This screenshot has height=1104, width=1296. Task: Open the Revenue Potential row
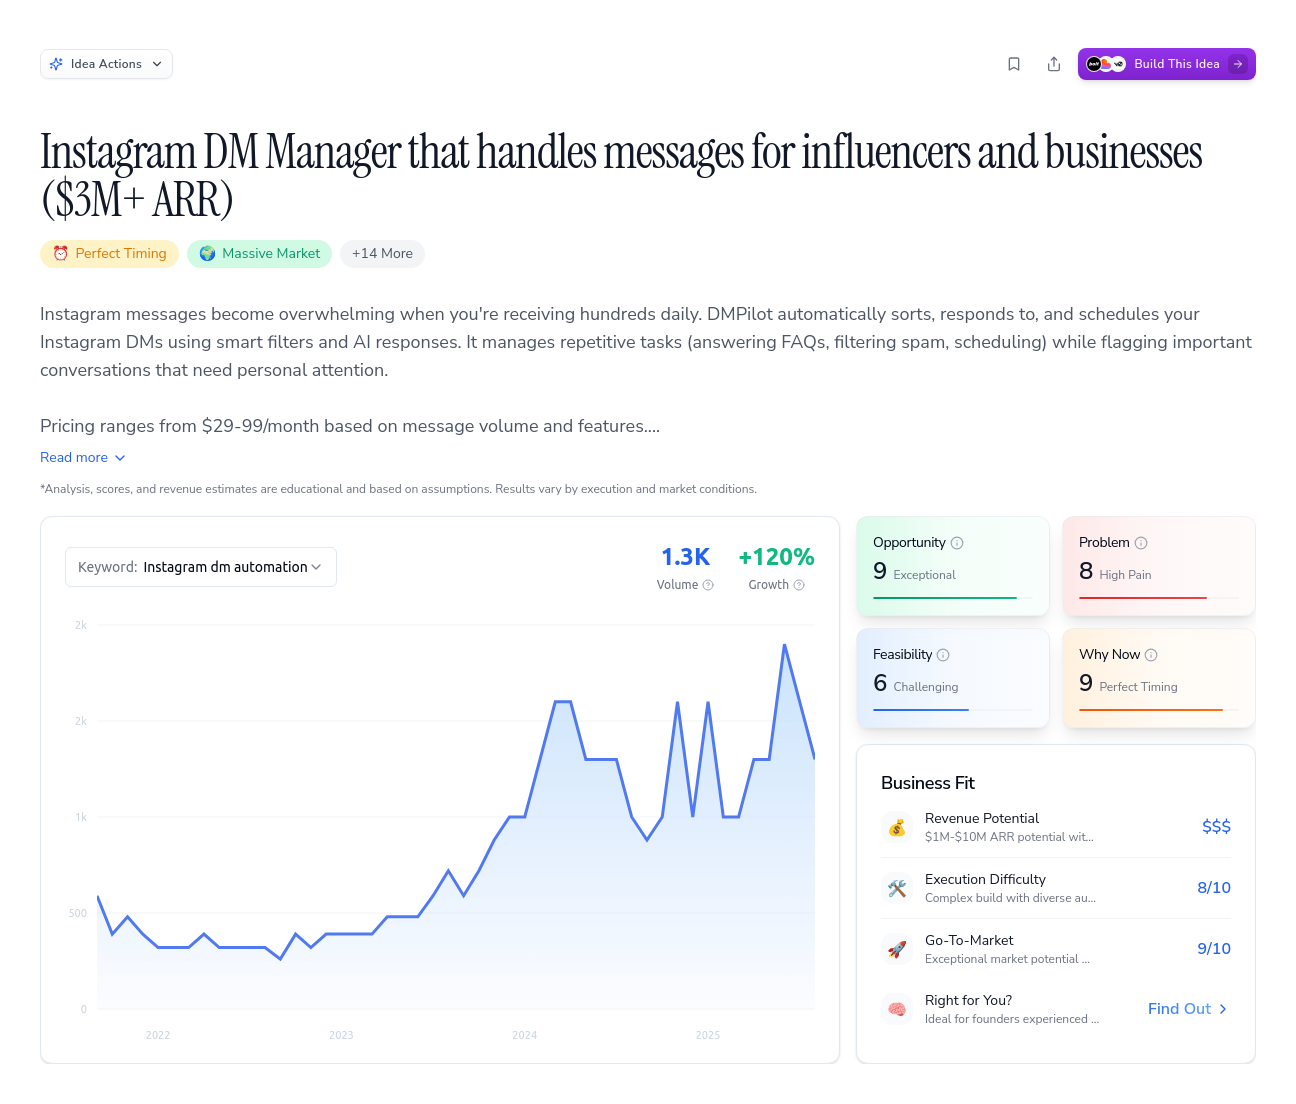pos(1055,827)
